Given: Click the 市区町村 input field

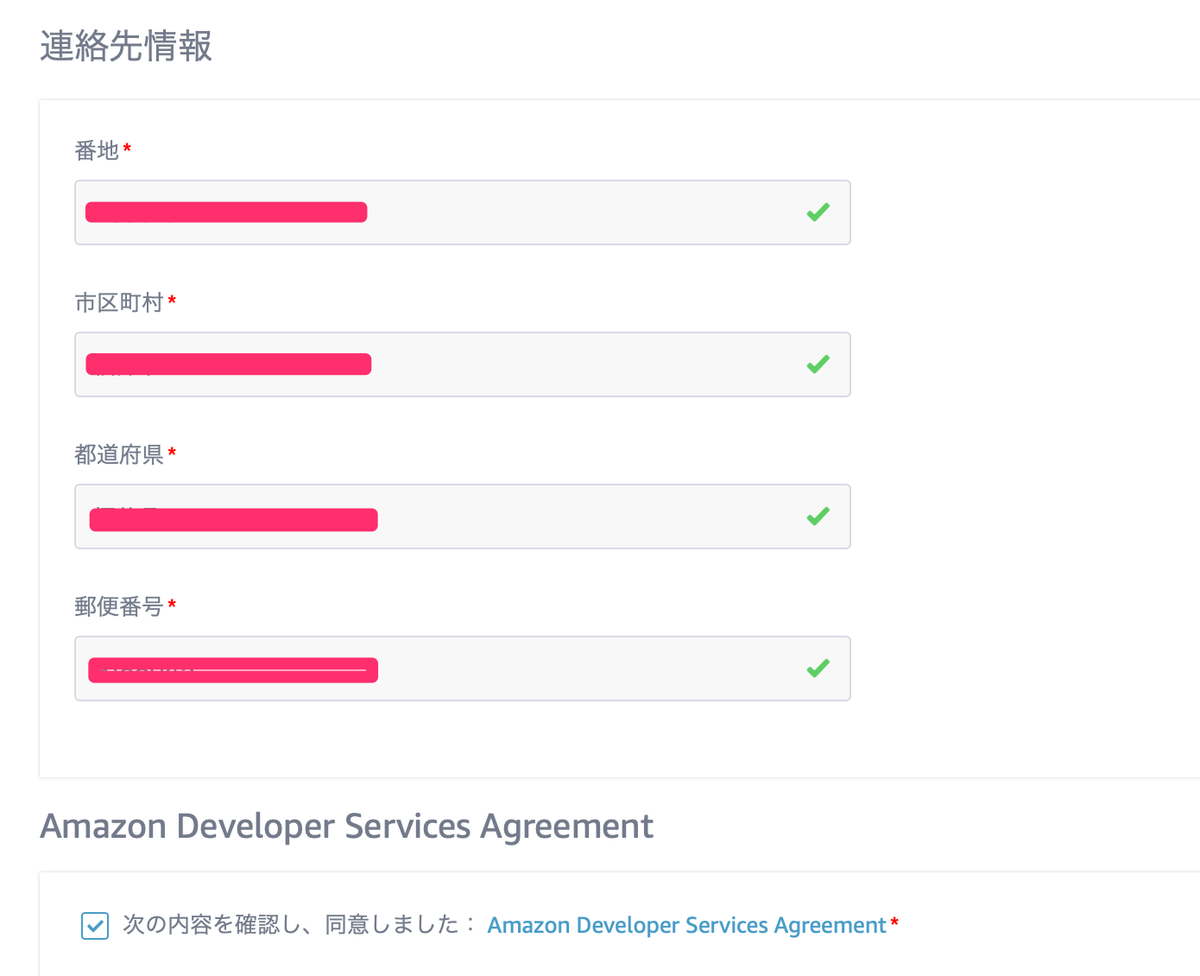Looking at the screenshot, I should click(462, 364).
